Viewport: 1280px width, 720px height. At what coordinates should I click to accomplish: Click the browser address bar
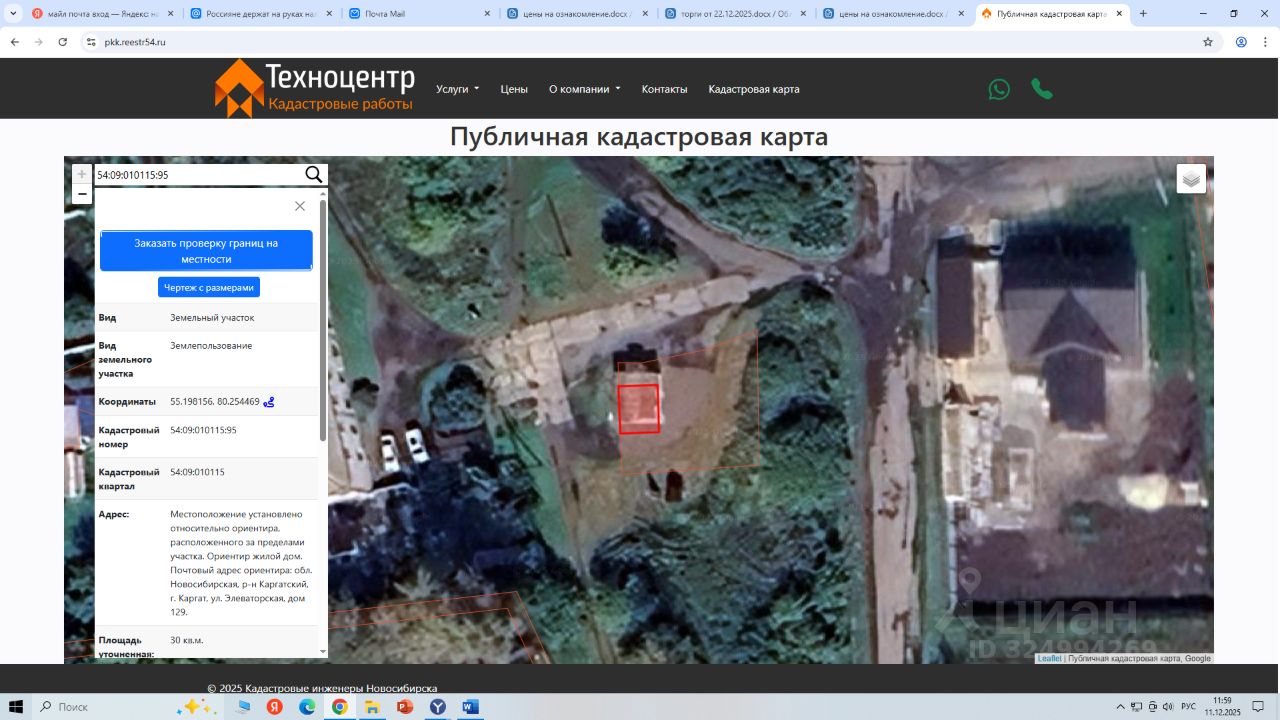640,42
